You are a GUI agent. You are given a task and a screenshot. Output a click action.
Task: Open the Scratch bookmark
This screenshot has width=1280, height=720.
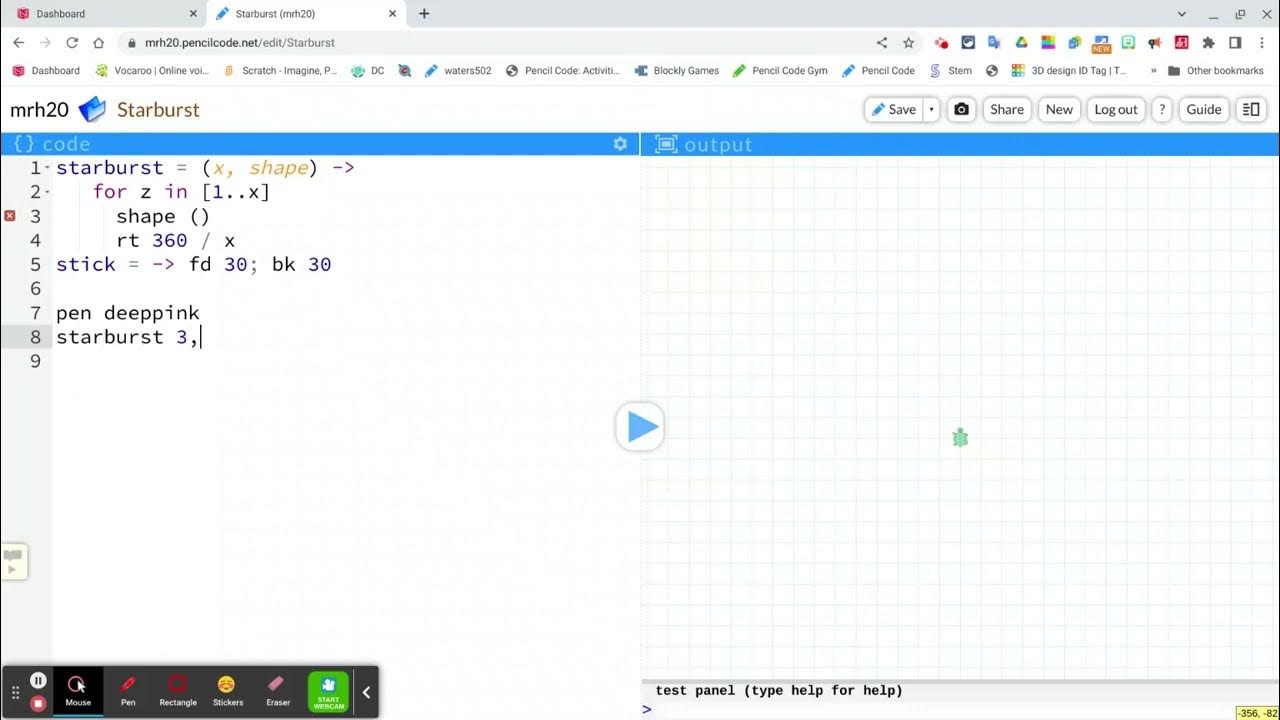(x=280, y=70)
